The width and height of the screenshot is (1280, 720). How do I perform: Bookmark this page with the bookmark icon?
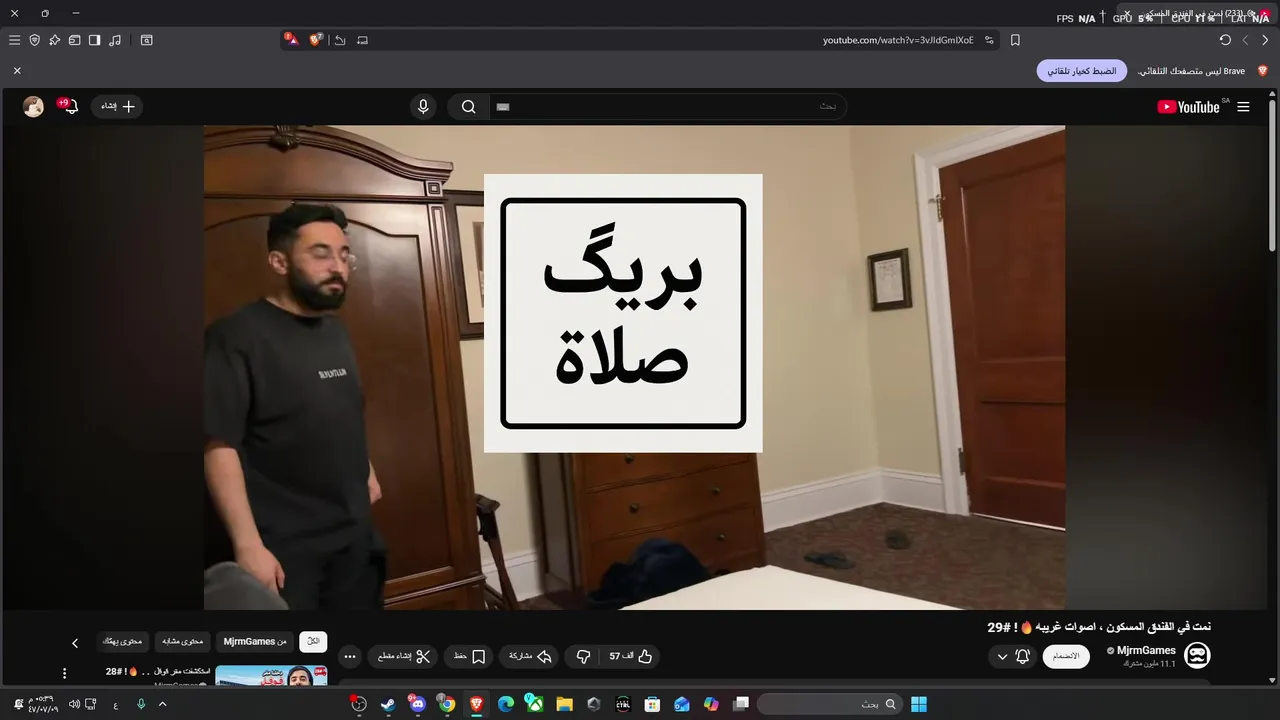(x=1015, y=40)
